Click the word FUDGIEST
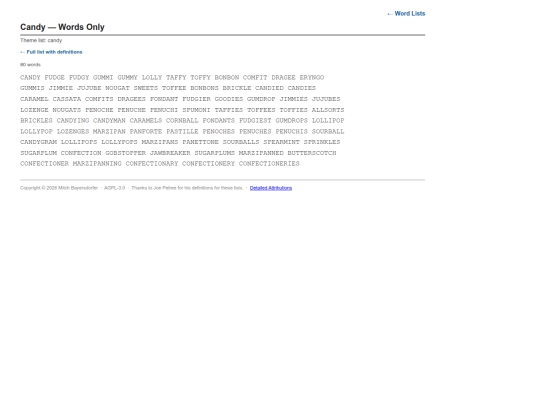Image resolution: width=540 pixels, height=405 pixels. [x=255, y=121]
